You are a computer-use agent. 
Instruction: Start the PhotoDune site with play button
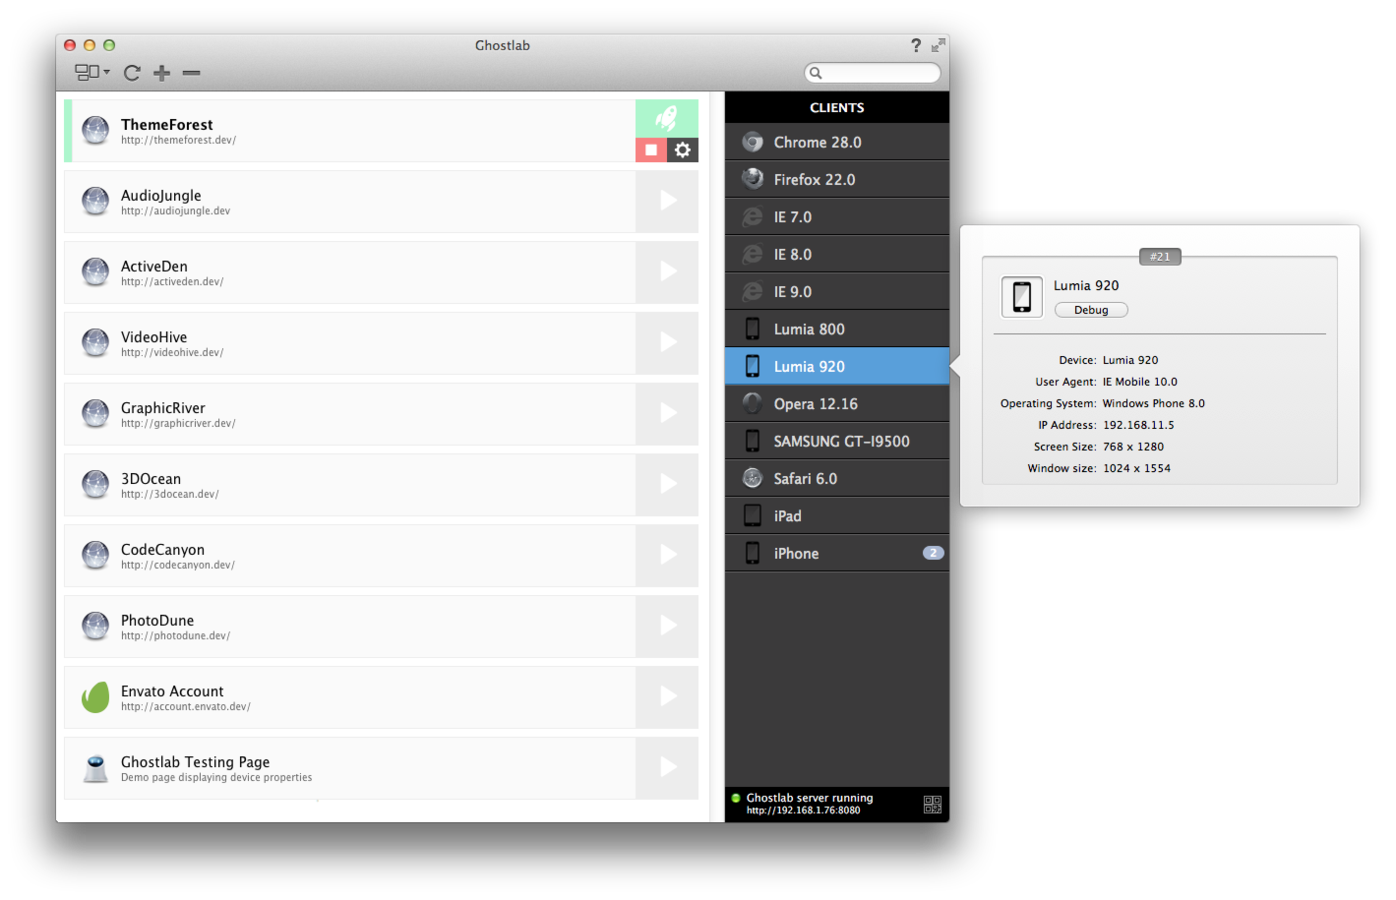pos(667,626)
